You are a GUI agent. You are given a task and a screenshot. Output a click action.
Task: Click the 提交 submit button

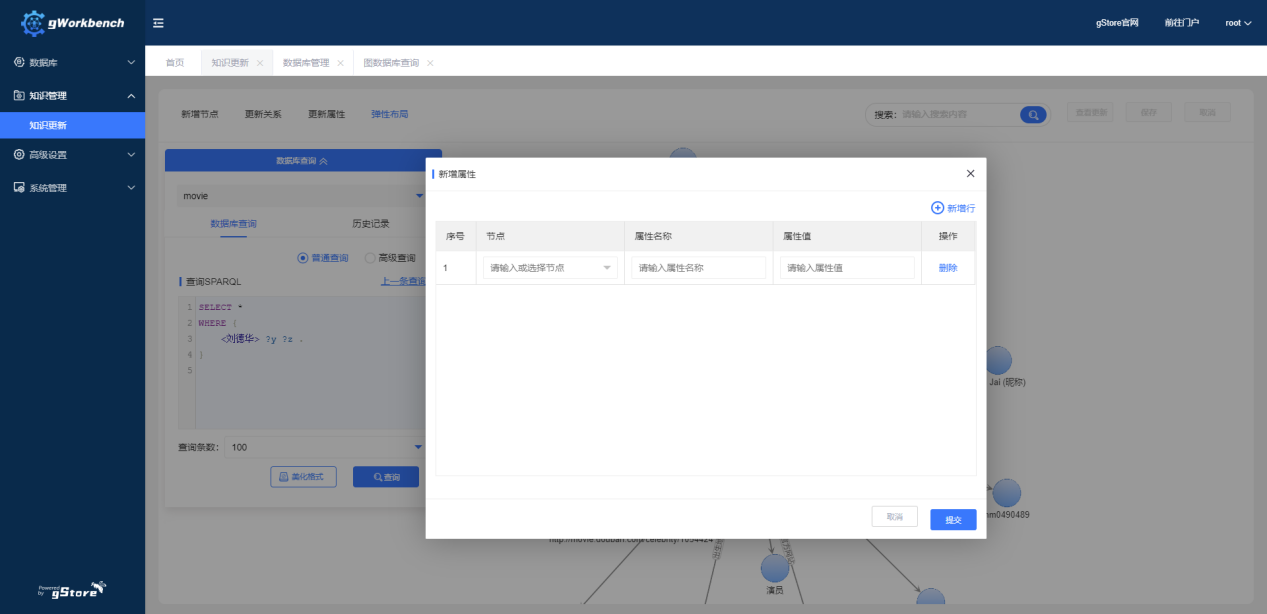(952, 520)
